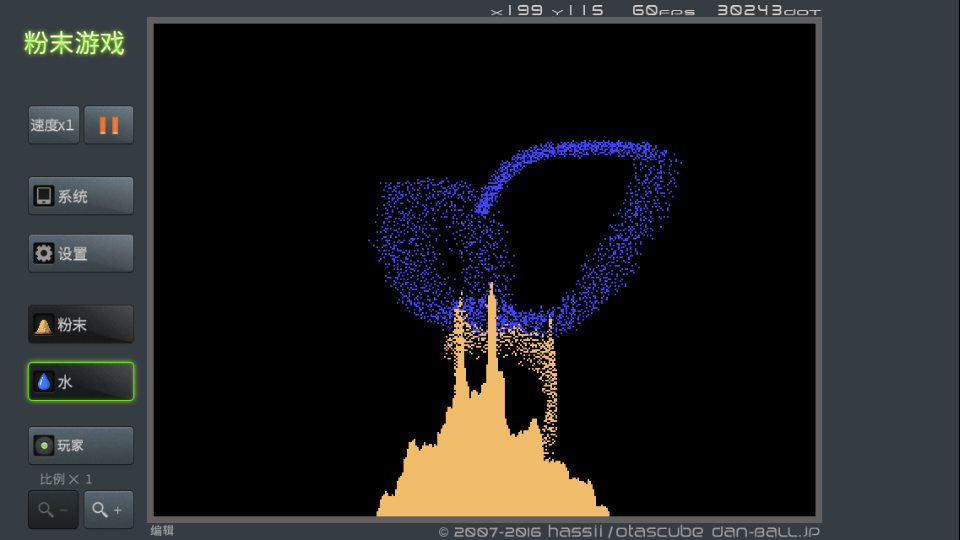Change the 速度x1 speed setting
Screen dimensions: 960x540
(53, 125)
